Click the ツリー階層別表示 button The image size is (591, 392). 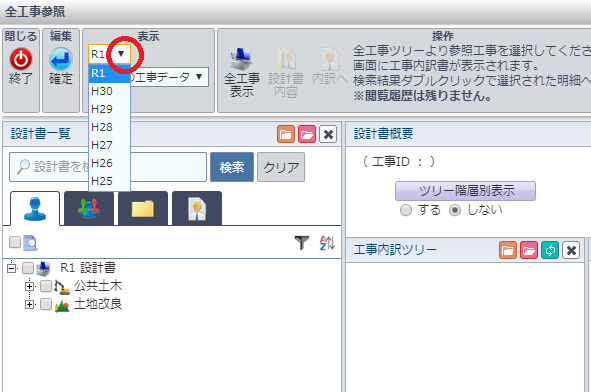(x=465, y=191)
